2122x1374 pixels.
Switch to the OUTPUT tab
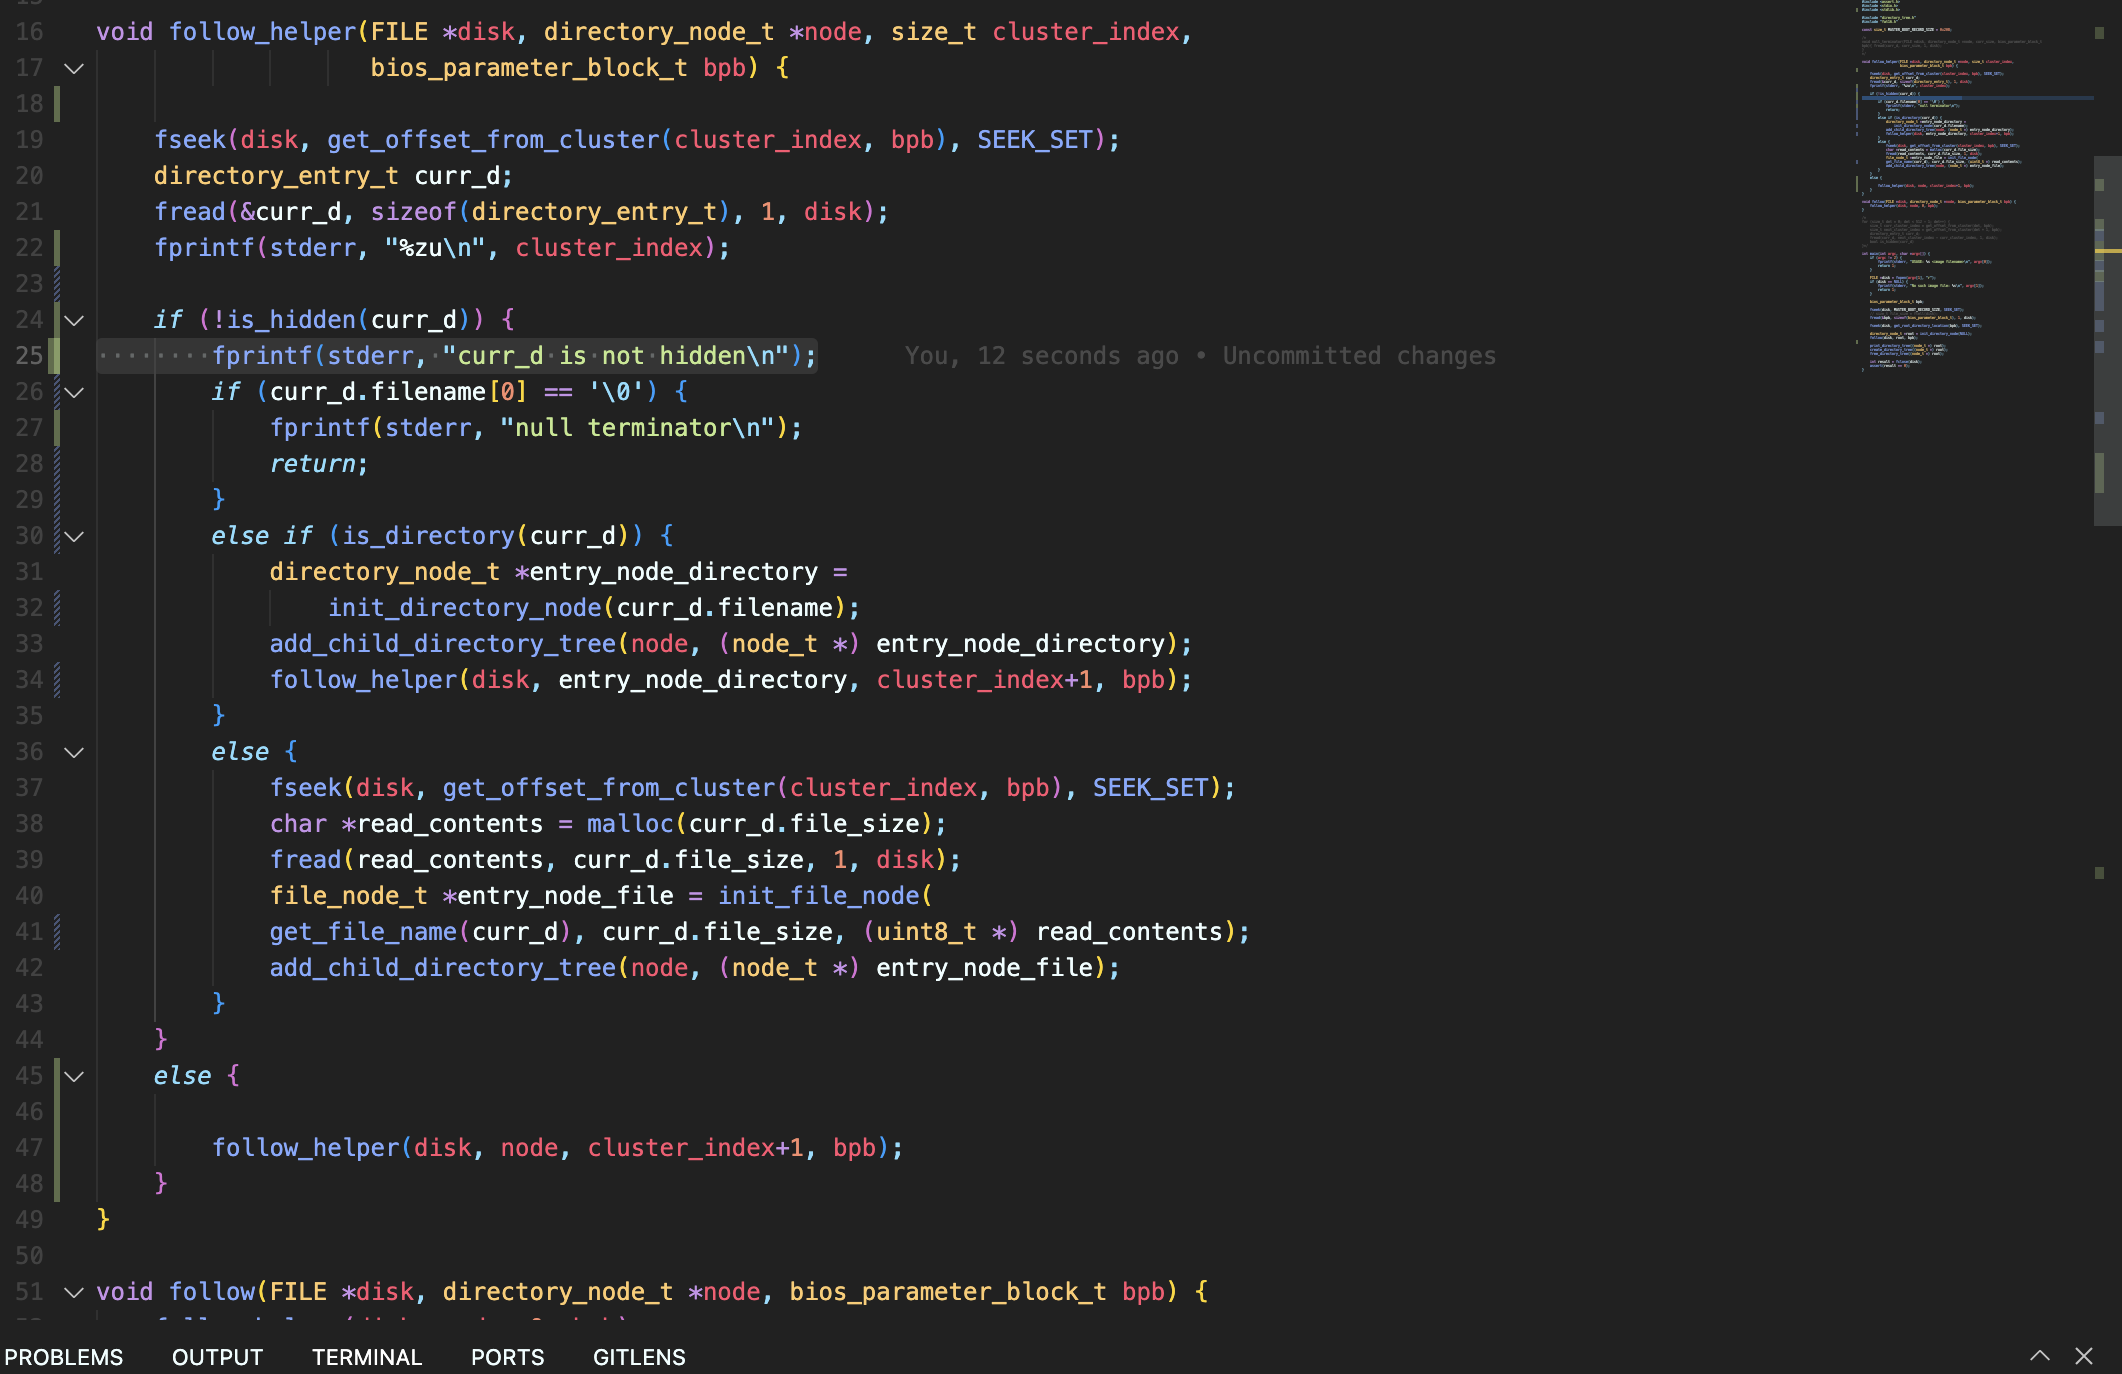(217, 1357)
